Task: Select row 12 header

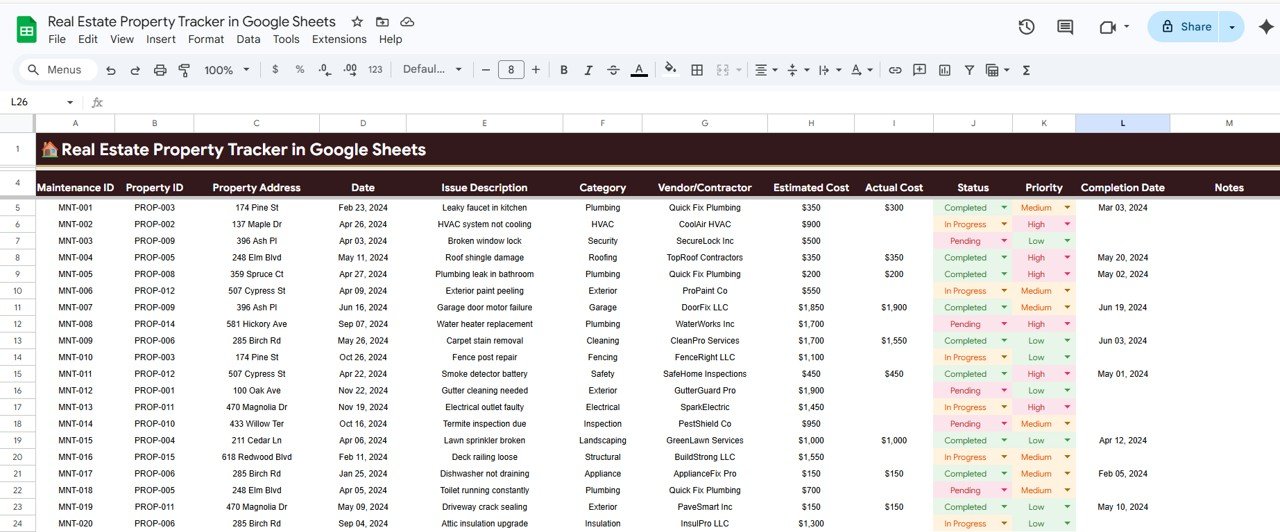Action: tap(17, 324)
